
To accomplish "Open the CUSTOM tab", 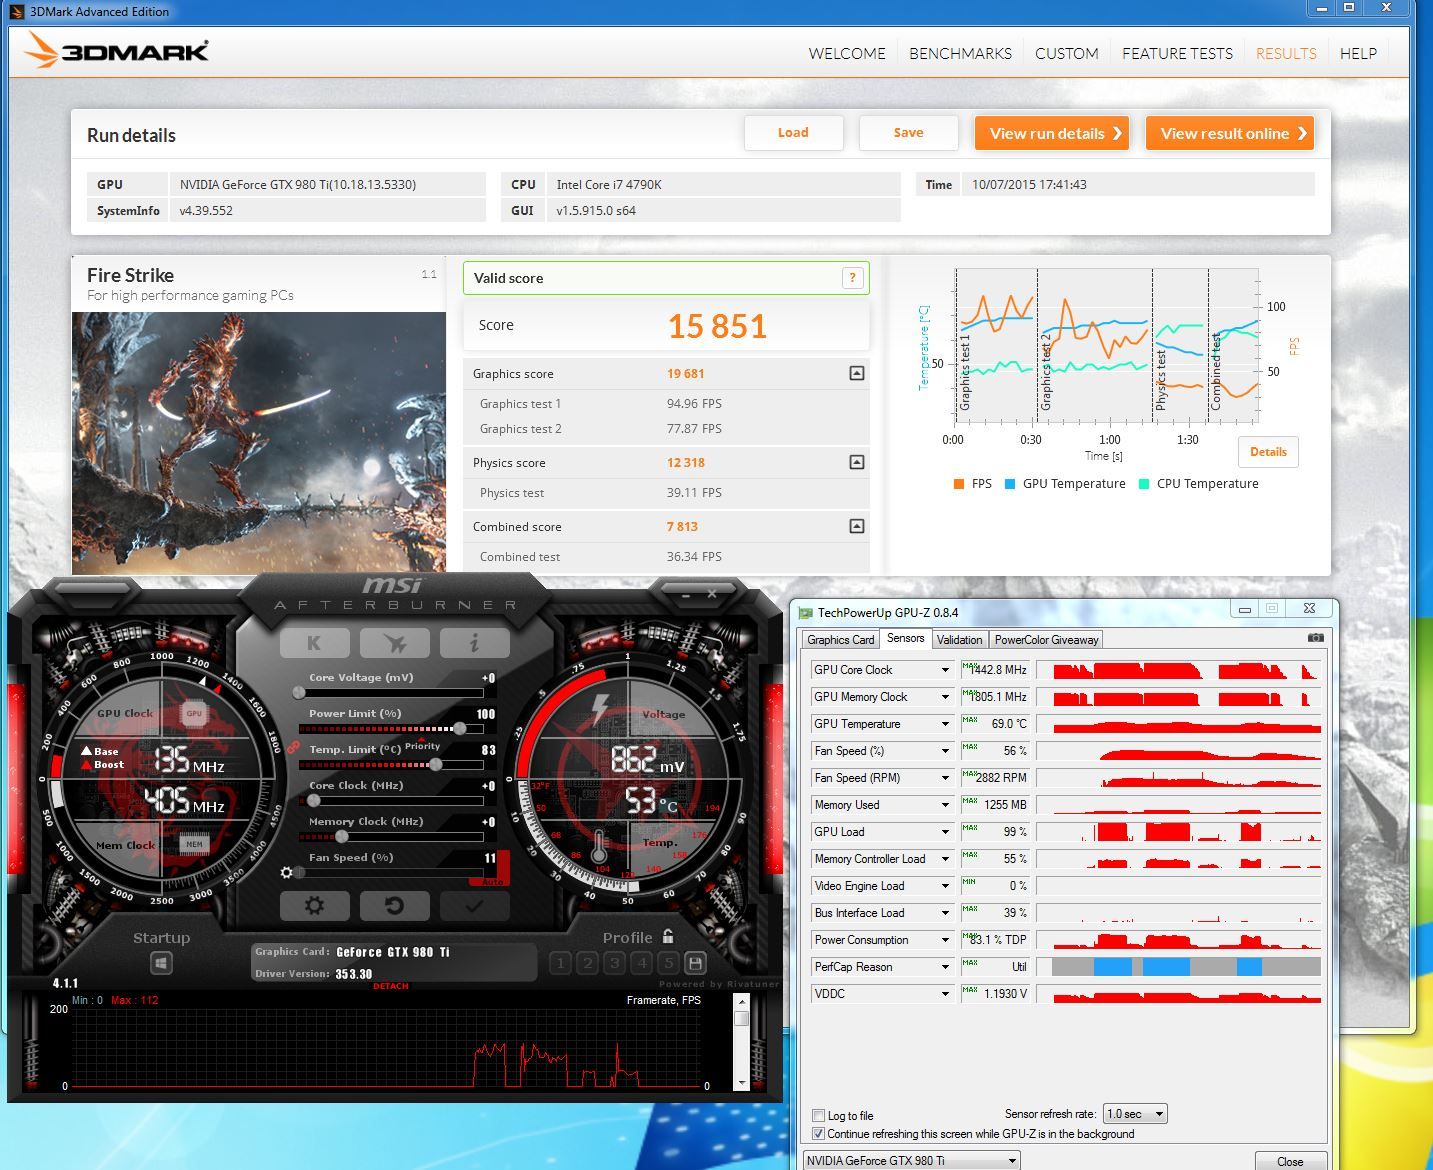I will point(1066,53).
